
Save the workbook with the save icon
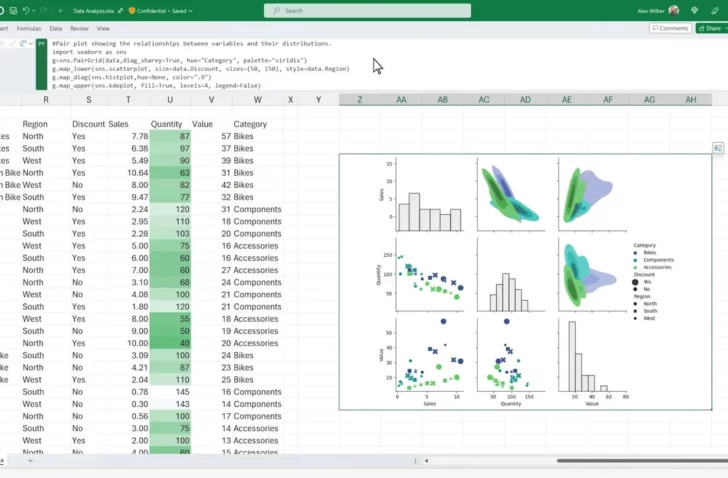(13, 10)
